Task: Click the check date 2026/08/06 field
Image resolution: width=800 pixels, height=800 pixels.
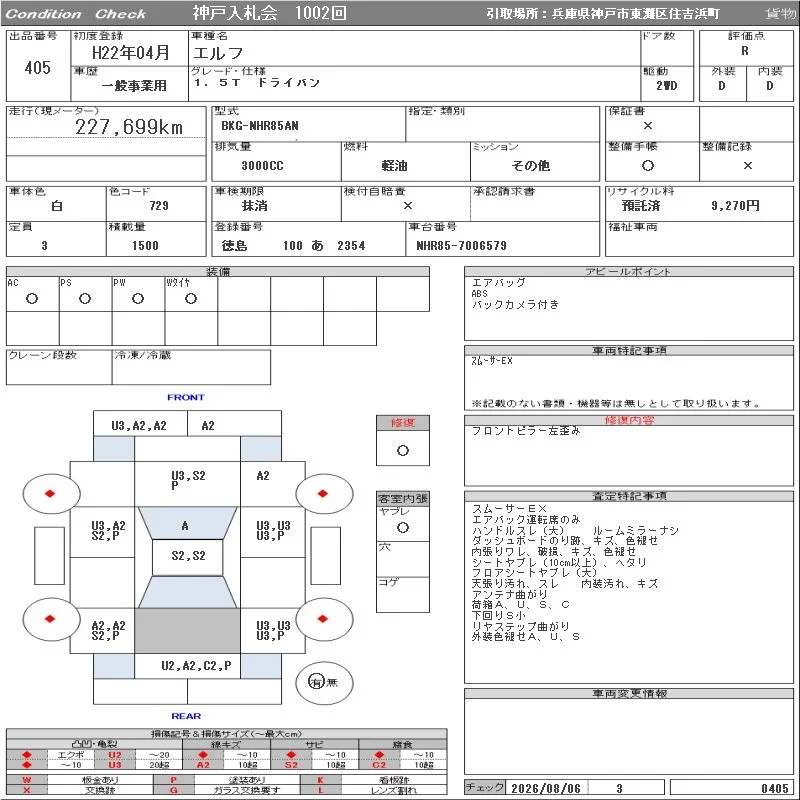Action: click(x=546, y=788)
